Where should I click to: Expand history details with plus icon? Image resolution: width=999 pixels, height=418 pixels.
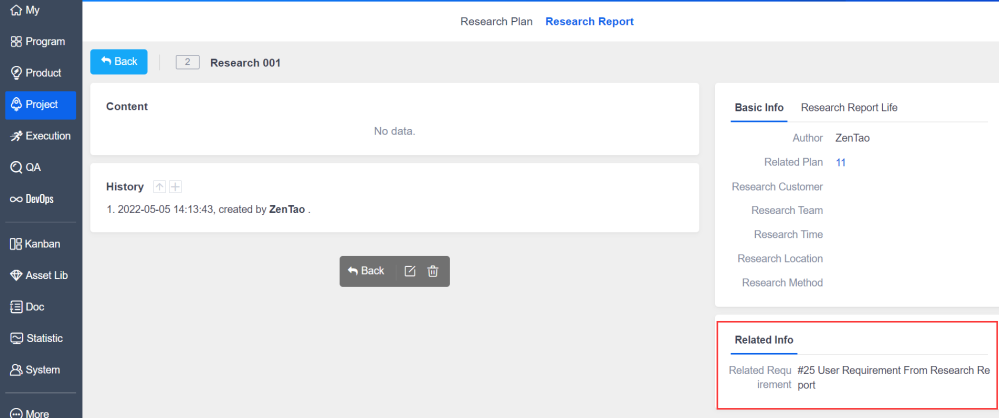(x=175, y=187)
